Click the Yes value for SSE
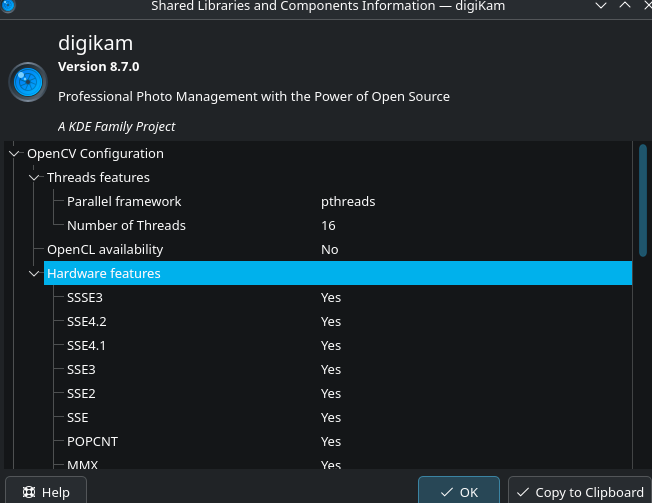Viewport: 652px width, 503px height. coord(331,418)
